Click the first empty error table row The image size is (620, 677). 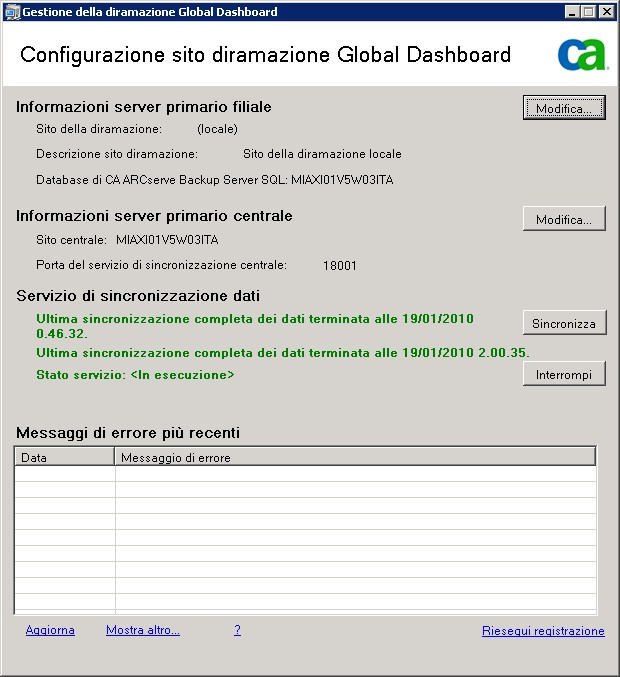(305, 474)
